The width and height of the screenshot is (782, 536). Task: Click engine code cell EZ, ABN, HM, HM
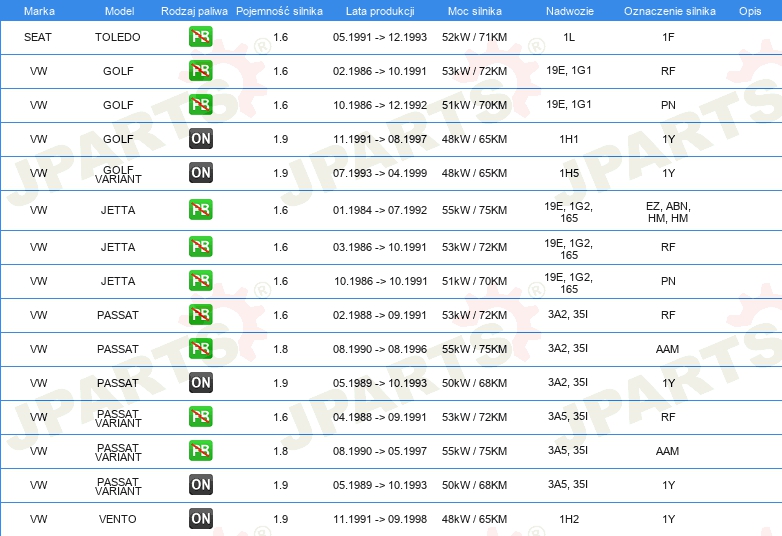(x=668, y=212)
